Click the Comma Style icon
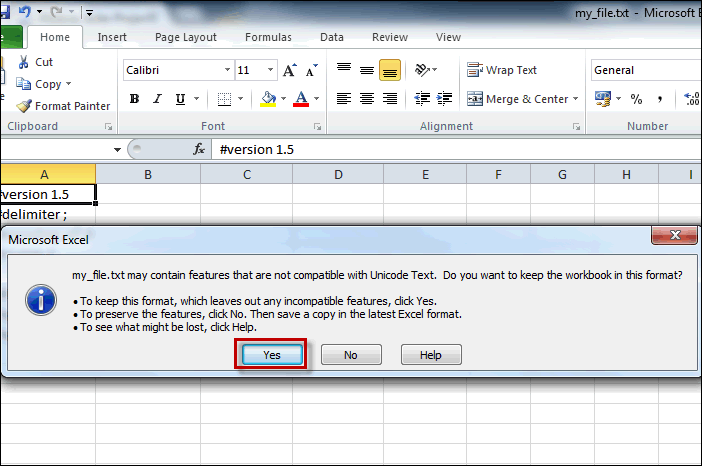This screenshot has height=466, width=702. coord(659,99)
